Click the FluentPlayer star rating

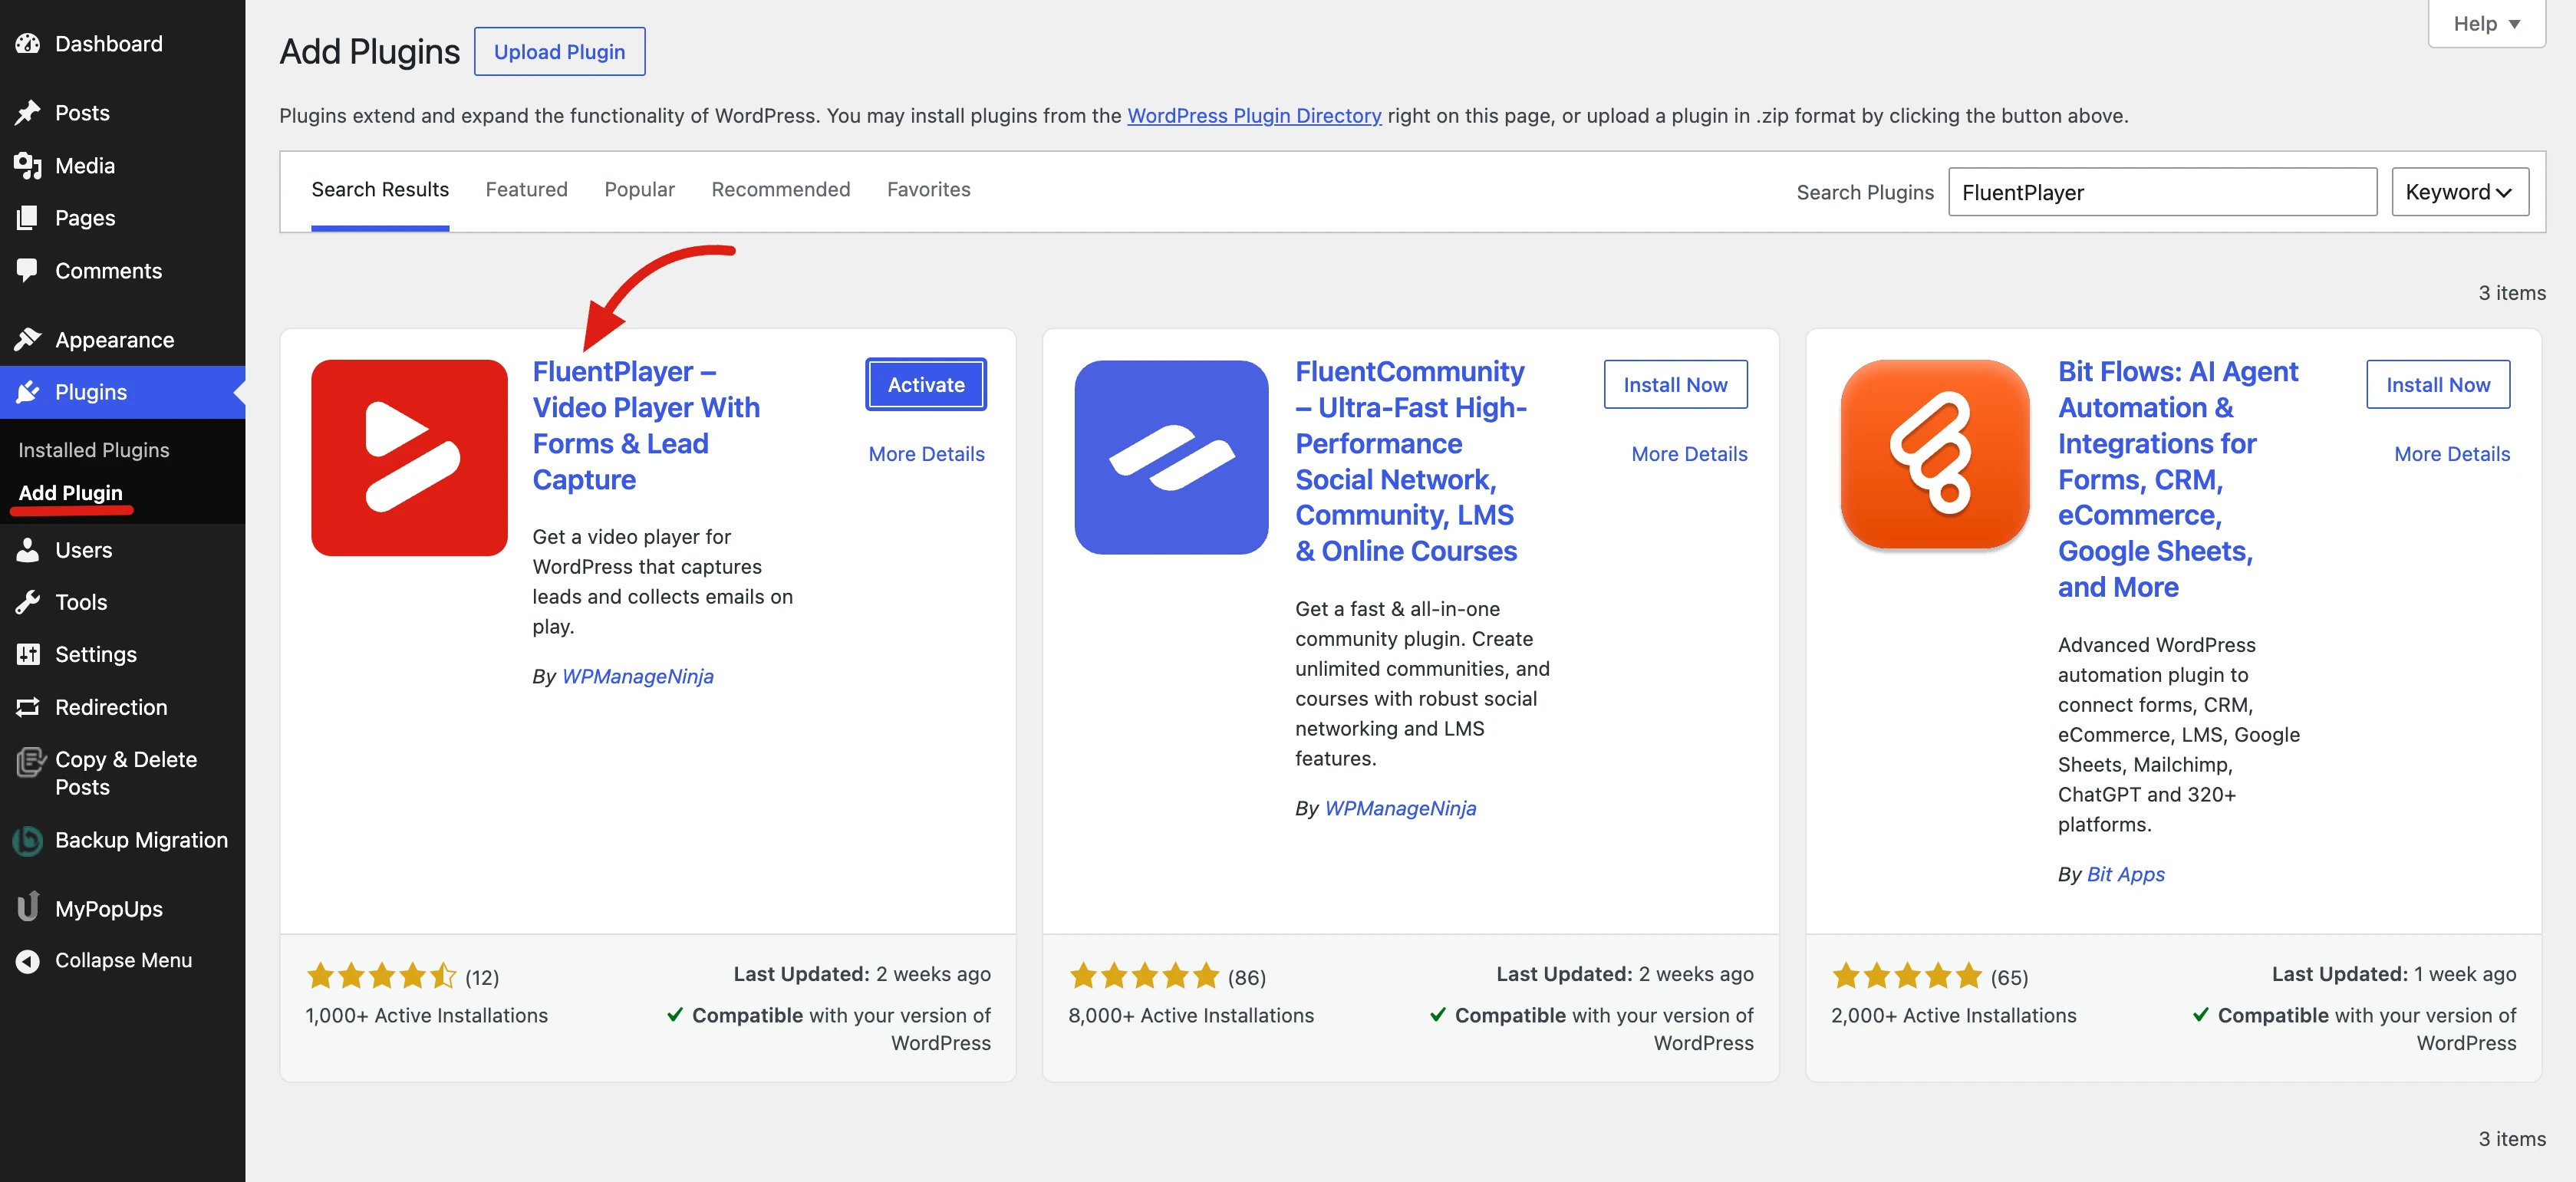tap(381, 976)
